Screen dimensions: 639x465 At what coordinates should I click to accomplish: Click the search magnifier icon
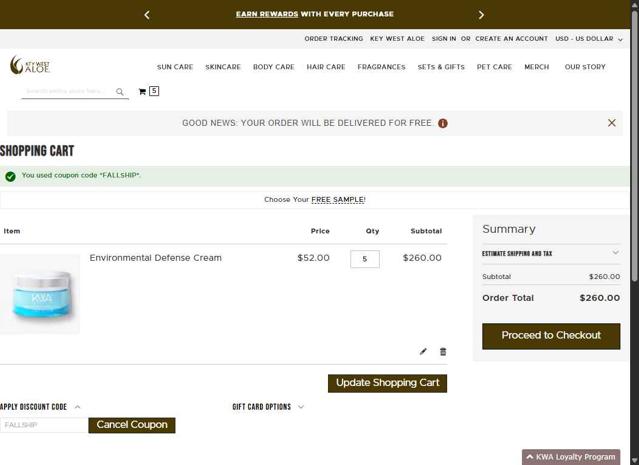point(119,92)
